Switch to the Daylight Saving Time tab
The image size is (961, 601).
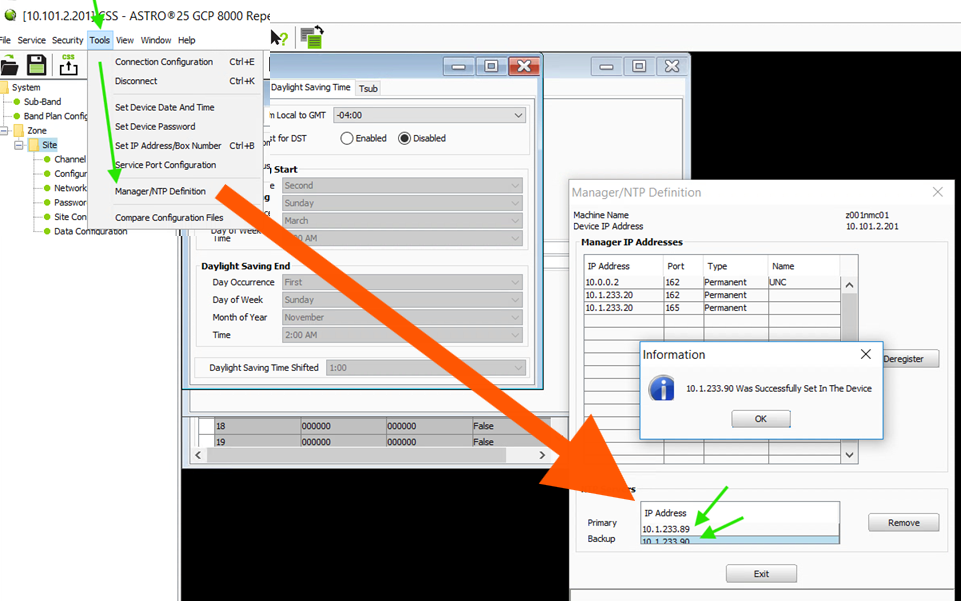(x=311, y=88)
